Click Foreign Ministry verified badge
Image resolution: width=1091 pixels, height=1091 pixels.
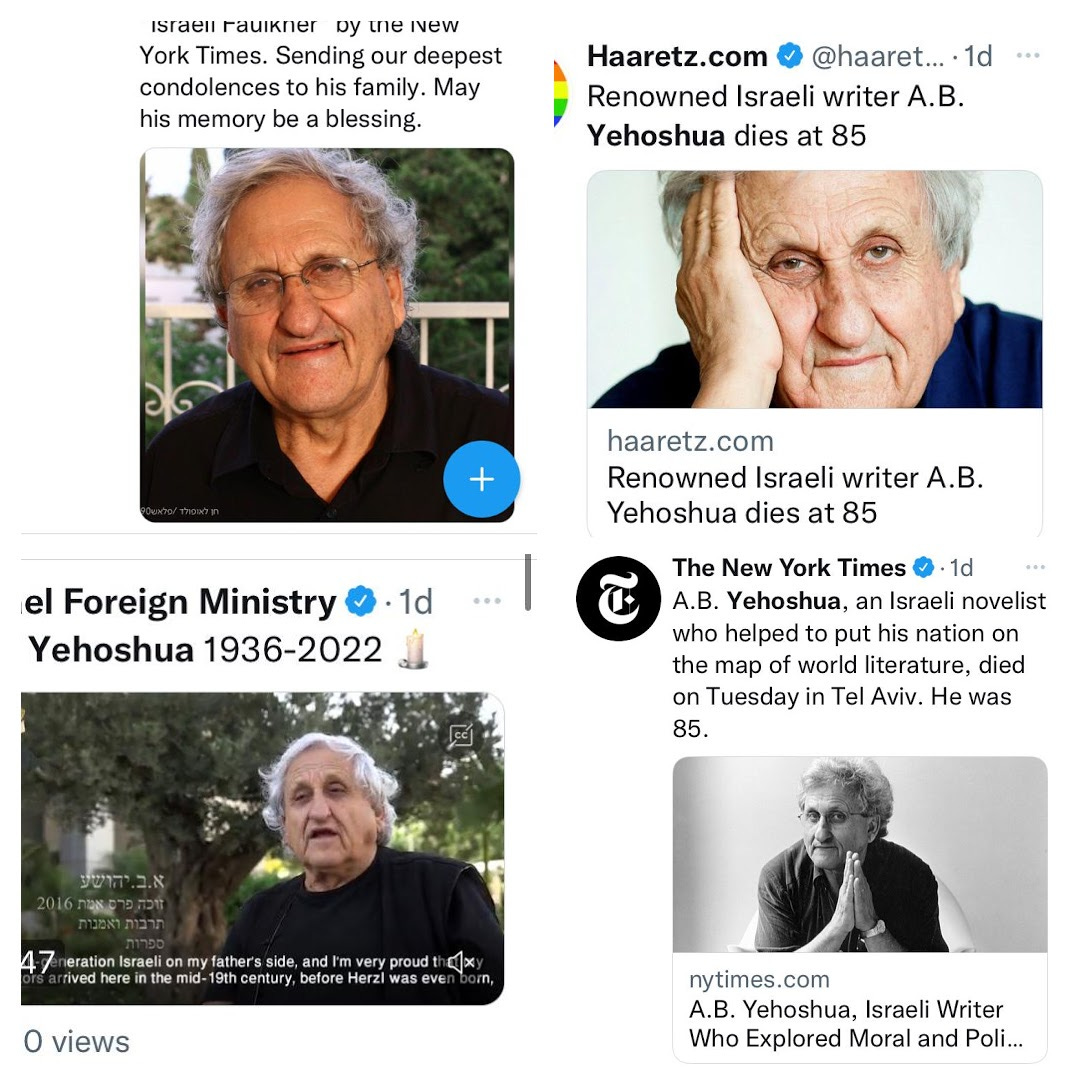click(361, 601)
